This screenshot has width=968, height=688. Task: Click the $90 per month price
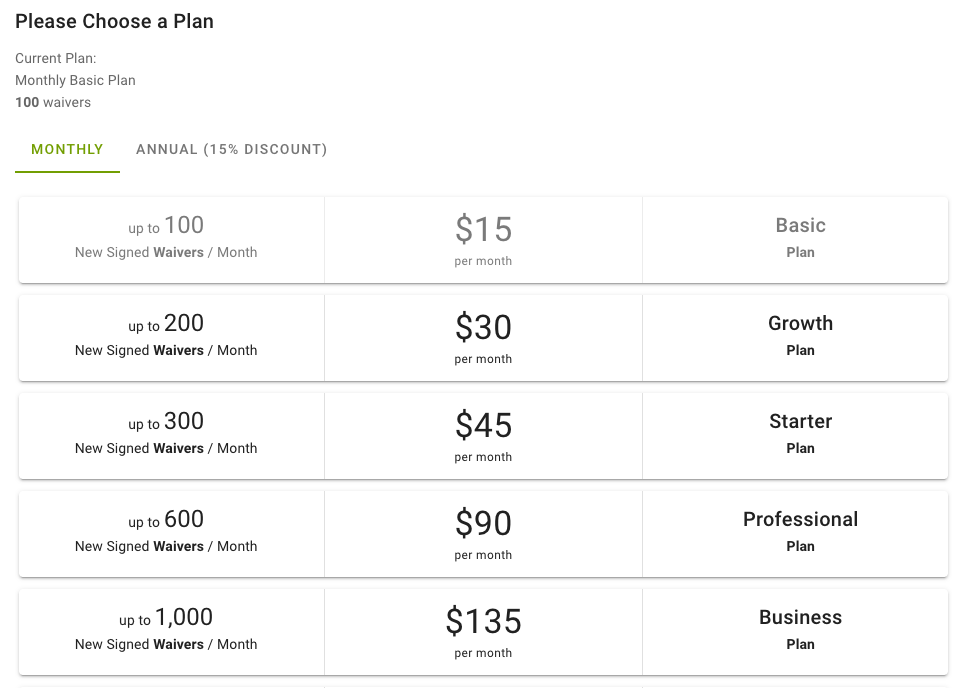point(483,534)
